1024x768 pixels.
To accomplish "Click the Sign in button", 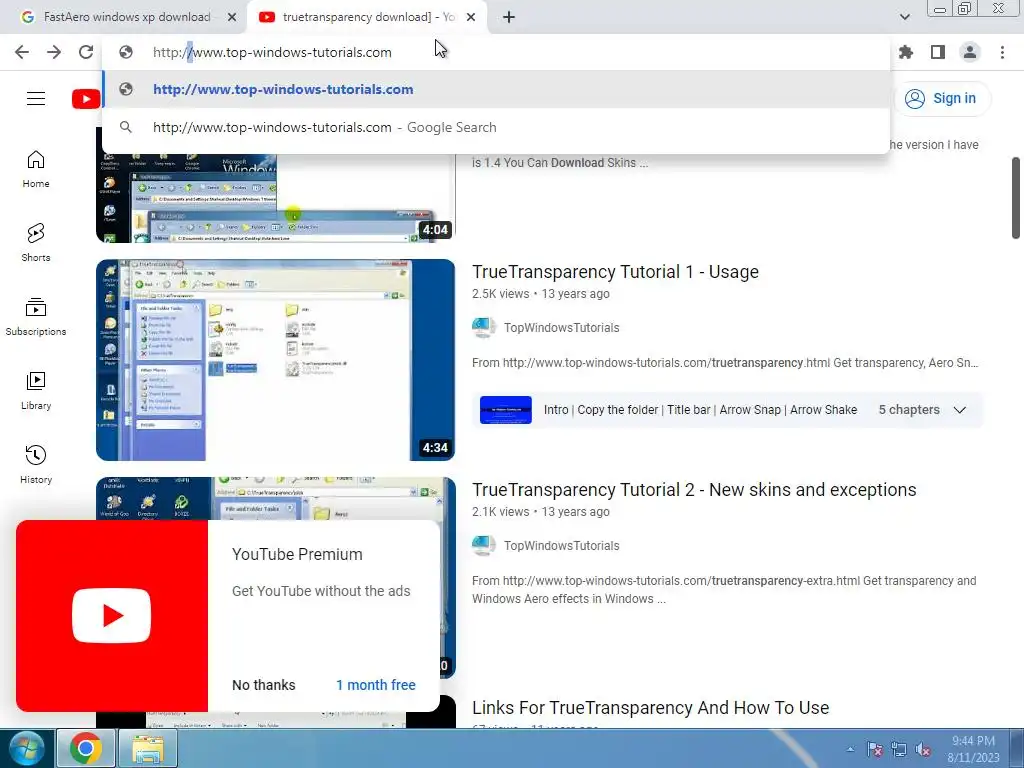I will pyautogui.click(x=941, y=99).
